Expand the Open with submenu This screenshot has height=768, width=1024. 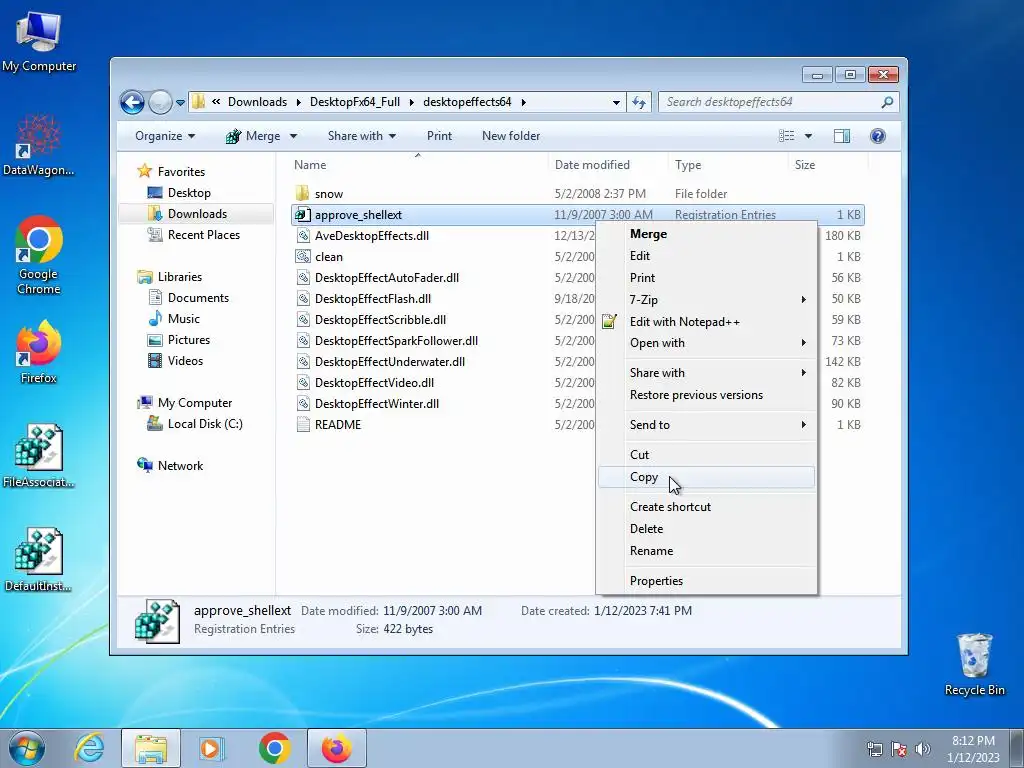tap(707, 343)
